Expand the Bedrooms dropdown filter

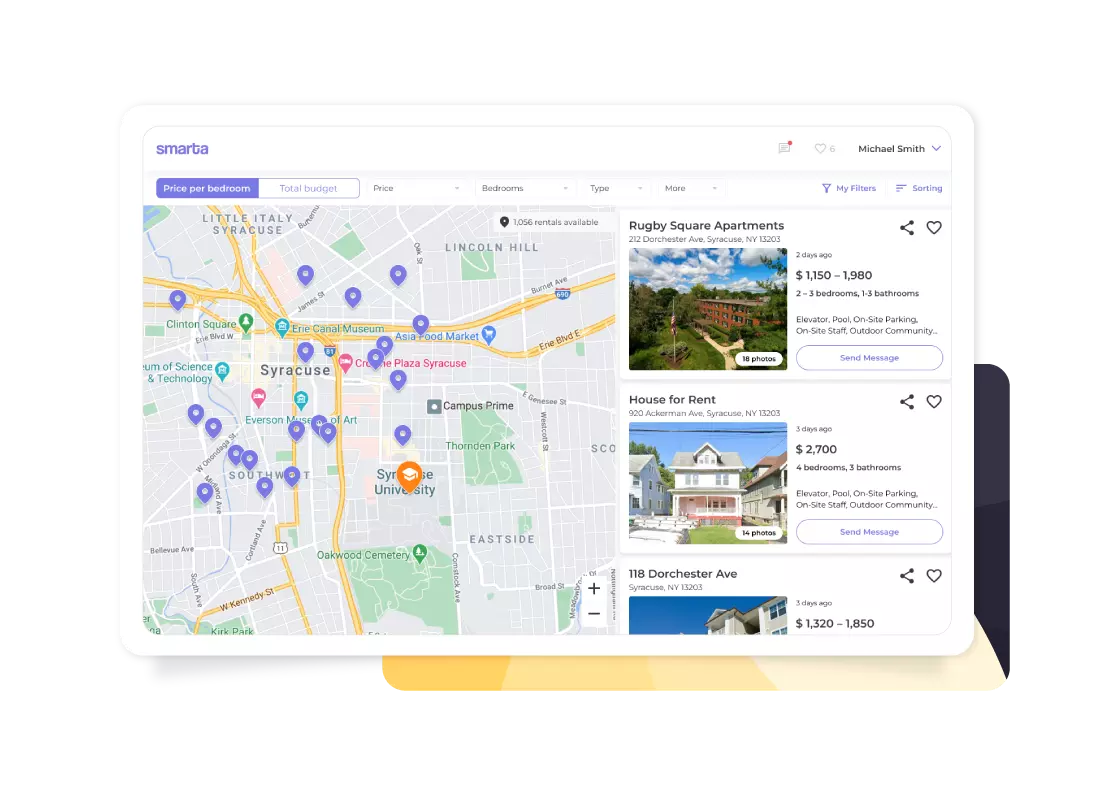pos(525,188)
